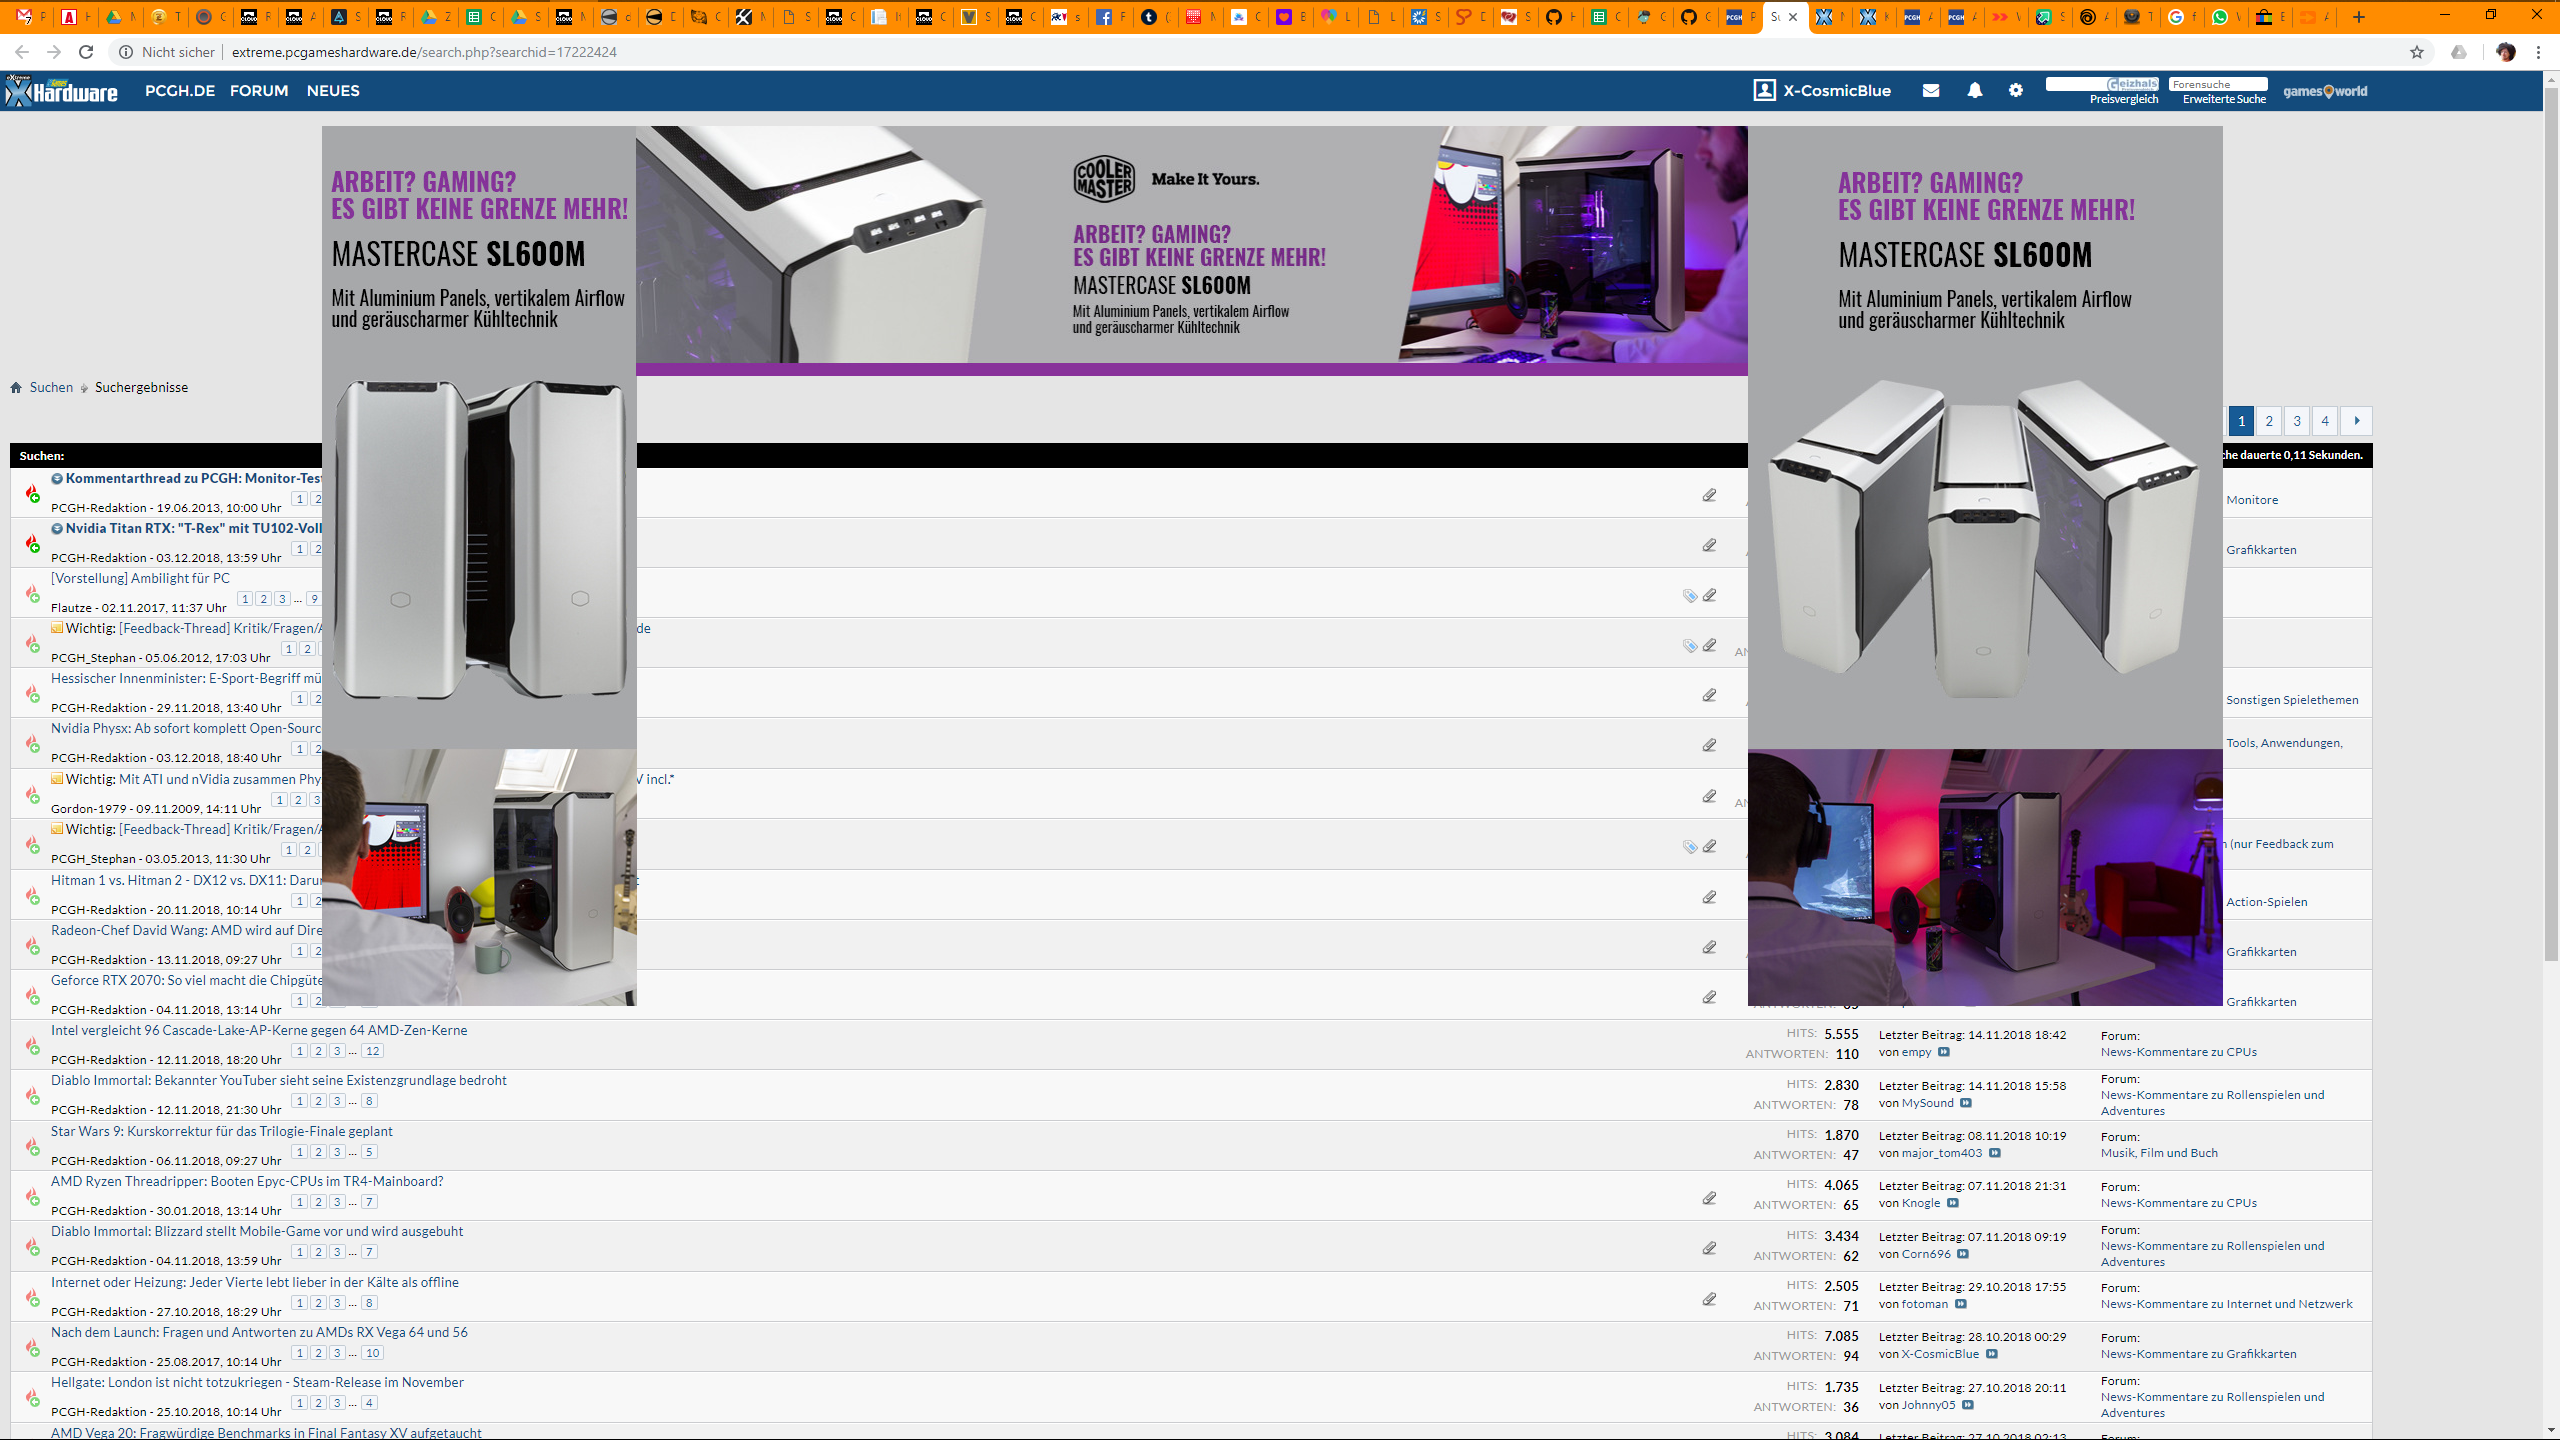Open page 10 of AMDs RX Vega thread

372,1353
